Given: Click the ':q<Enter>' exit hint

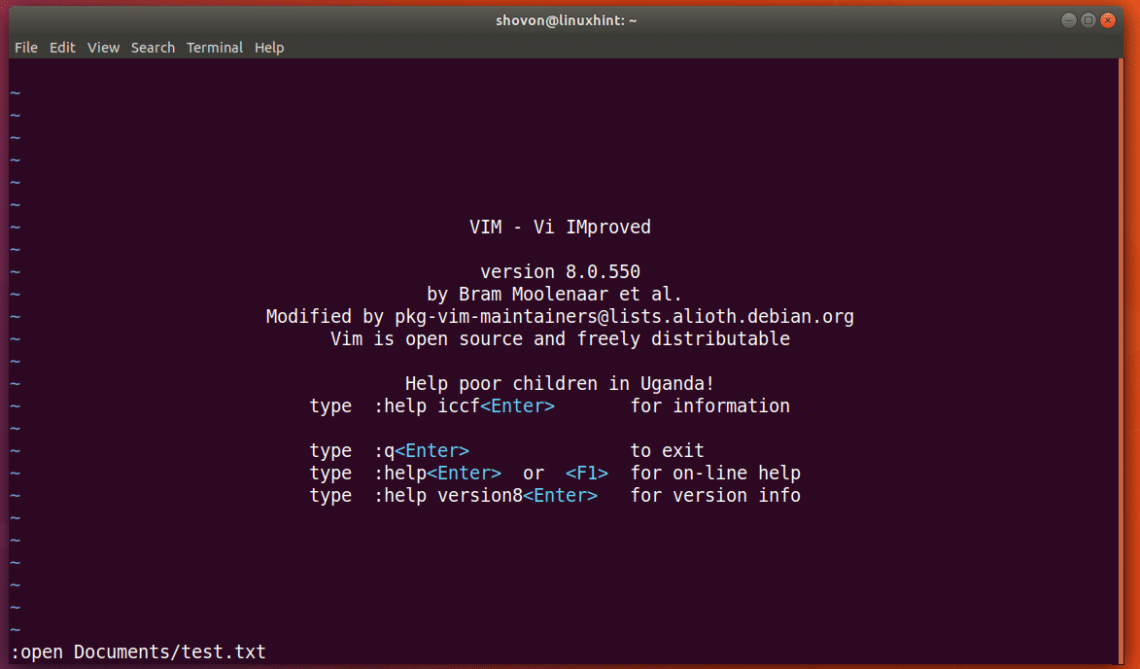Looking at the screenshot, I should point(422,451).
